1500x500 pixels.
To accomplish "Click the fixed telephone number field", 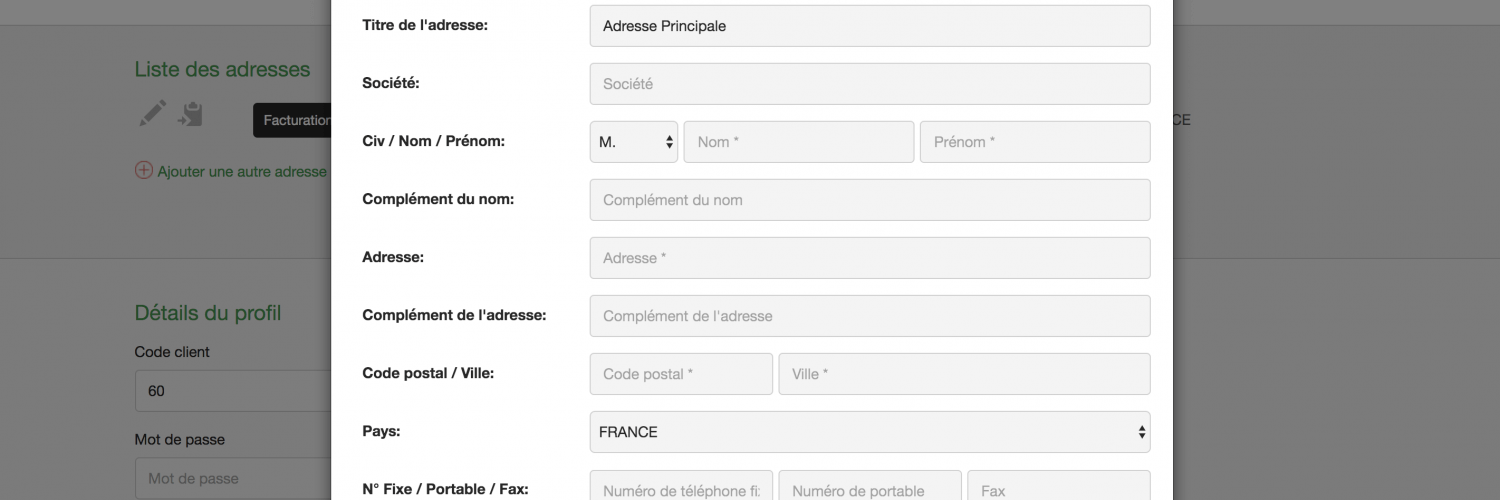I will click(x=680, y=489).
